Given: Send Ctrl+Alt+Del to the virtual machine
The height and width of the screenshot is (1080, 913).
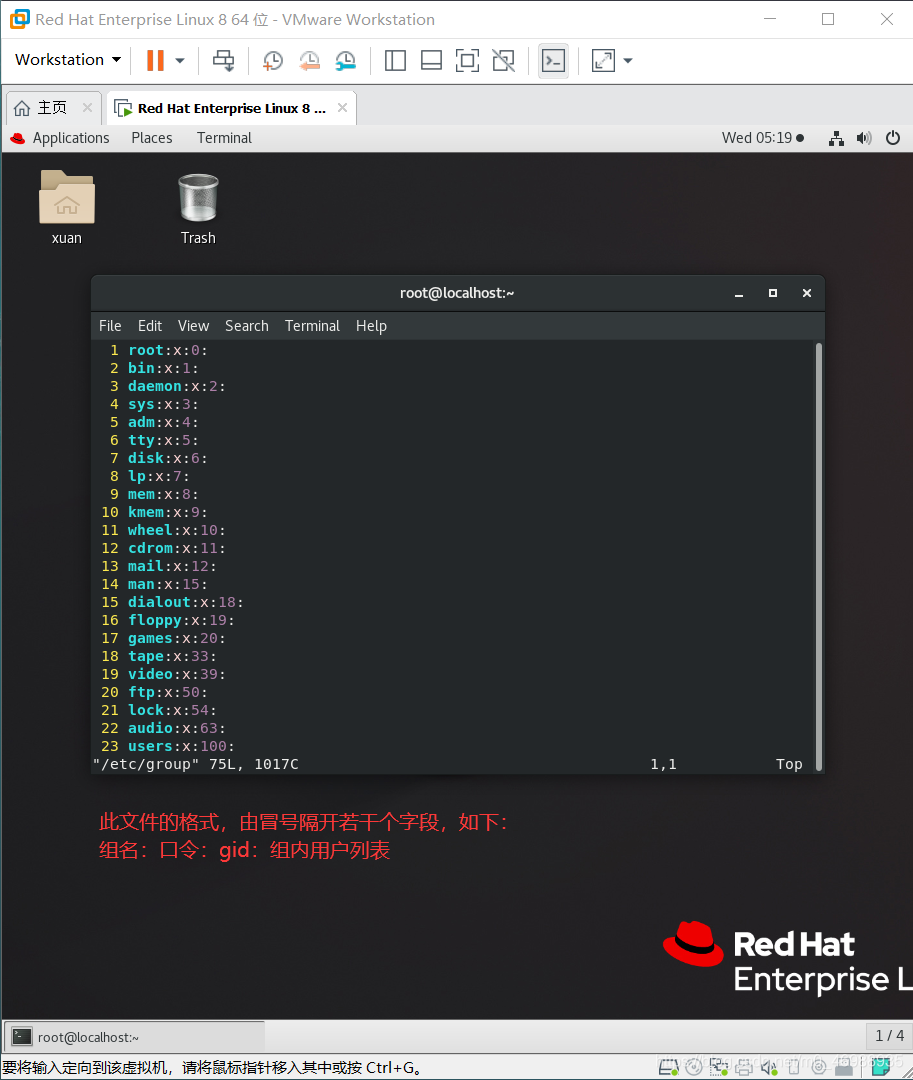Looking at the screenshot, I should (223, 60).
